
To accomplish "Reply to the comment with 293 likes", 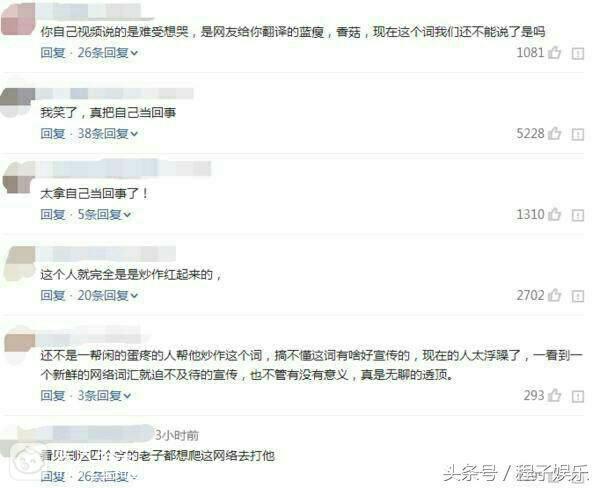I will pyautogui.click(x=53, y=395).
